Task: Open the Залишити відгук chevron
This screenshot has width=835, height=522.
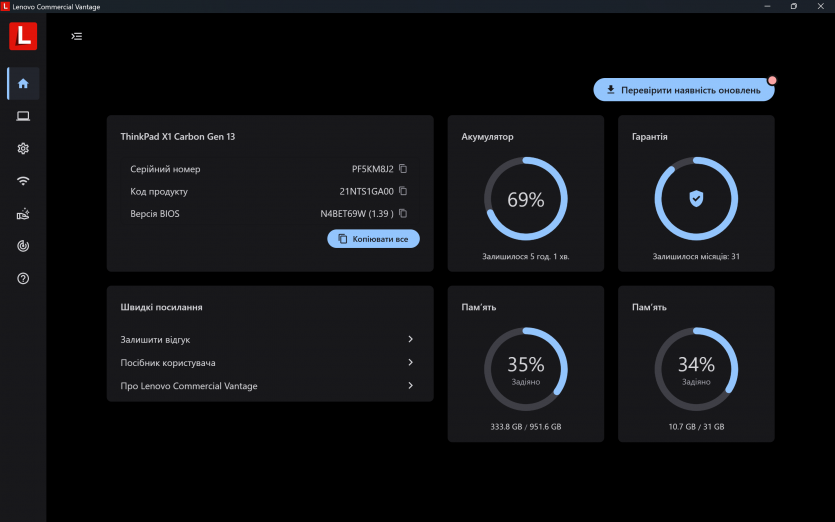Action: point(410,340)
